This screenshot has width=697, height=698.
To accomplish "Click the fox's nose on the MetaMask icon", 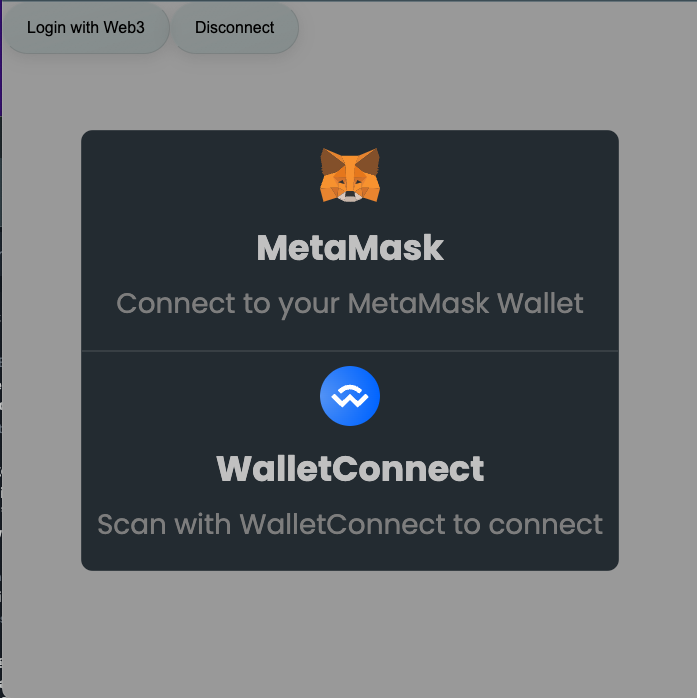I will 350,195.
